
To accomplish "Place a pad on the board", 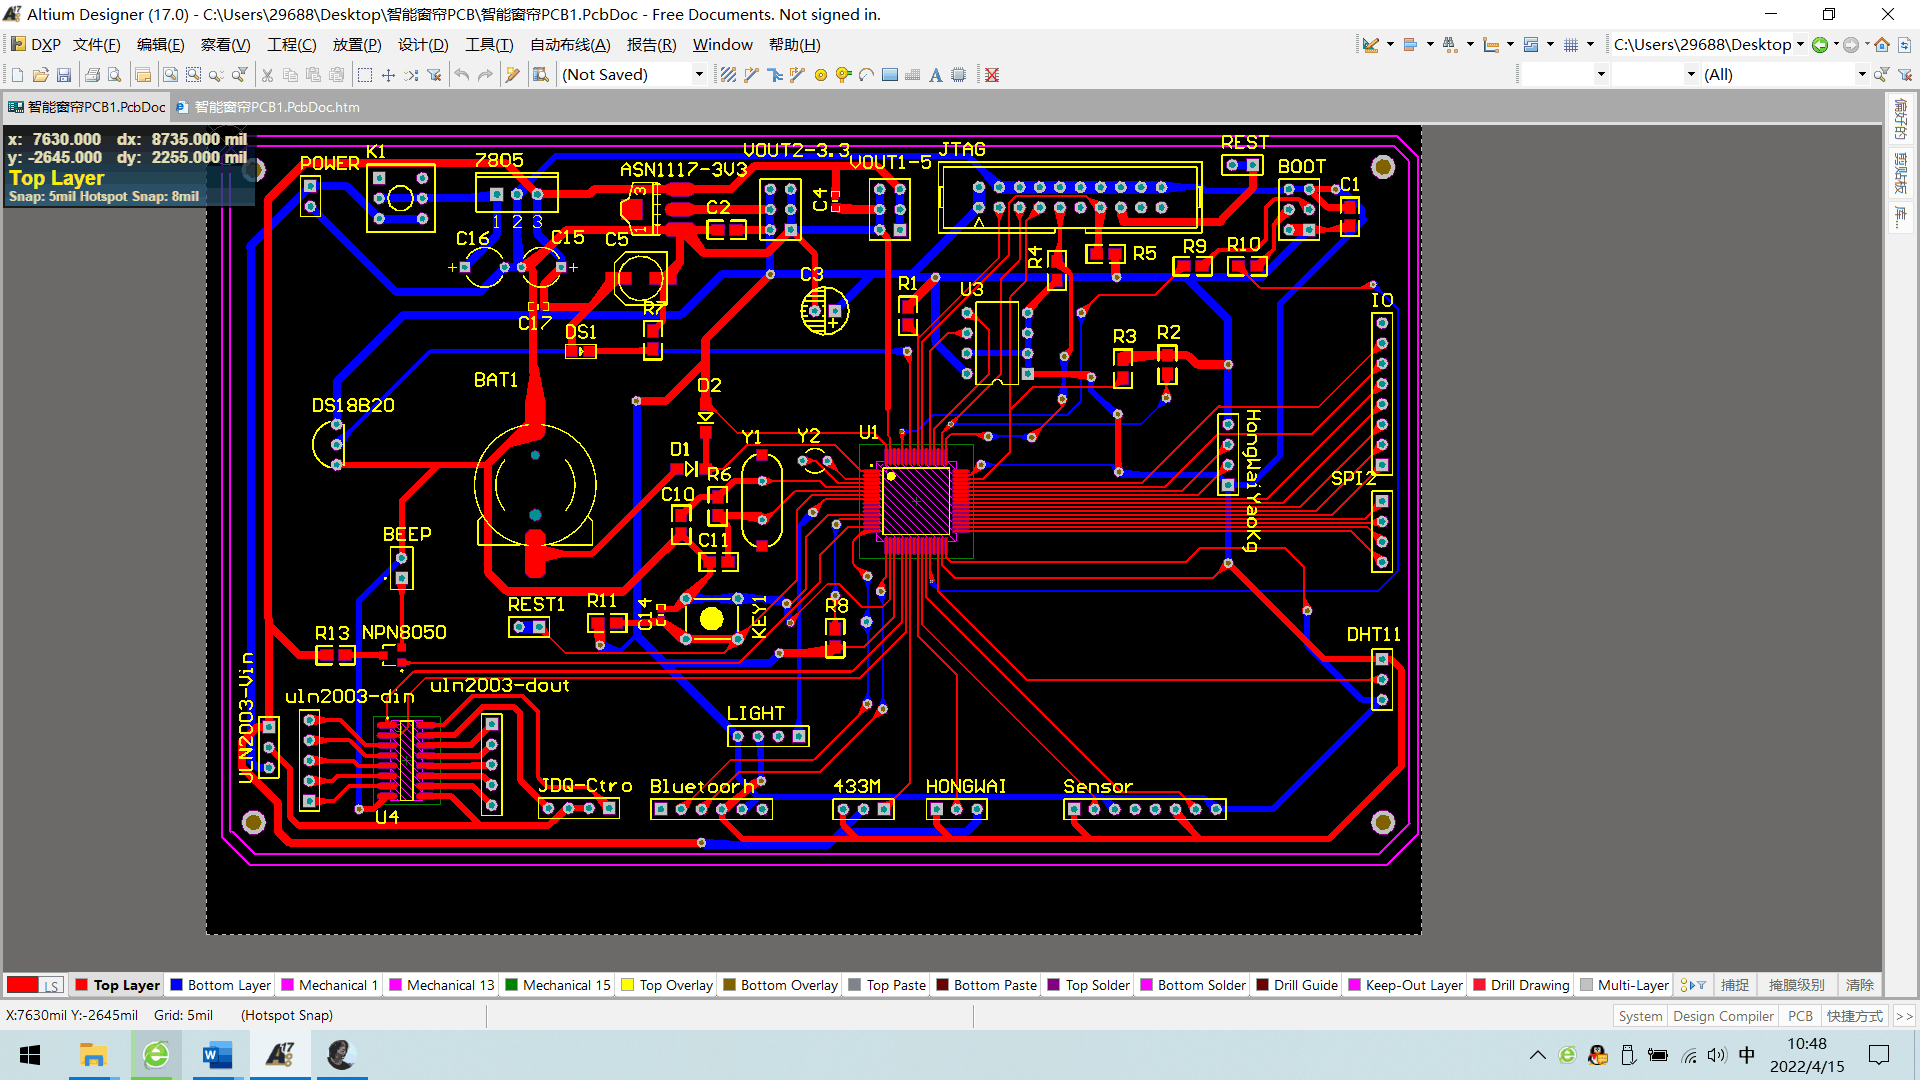I will click(821, 75).
